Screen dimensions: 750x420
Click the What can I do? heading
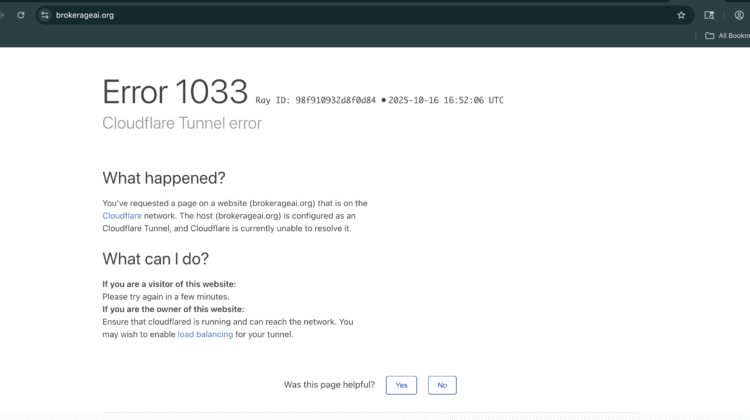(x=155, y=259)
